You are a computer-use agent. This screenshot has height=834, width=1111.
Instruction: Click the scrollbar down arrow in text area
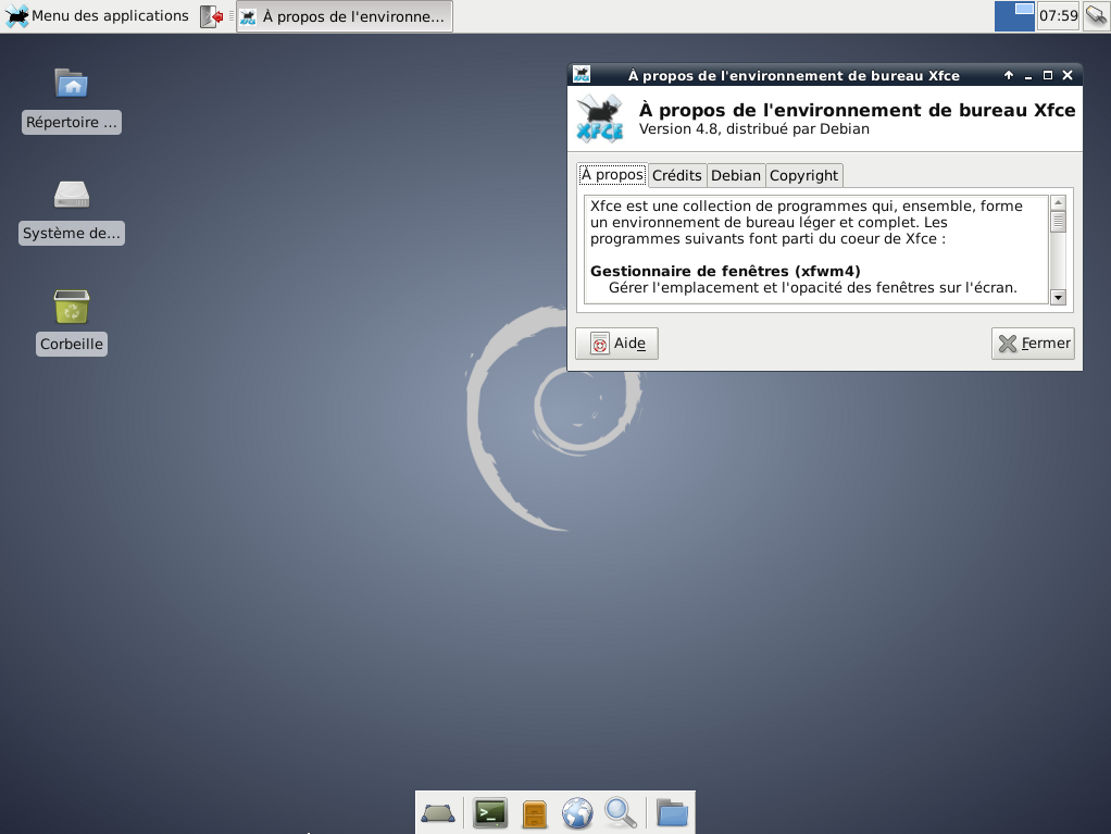pyautogui.click(x=1058, y=298)
